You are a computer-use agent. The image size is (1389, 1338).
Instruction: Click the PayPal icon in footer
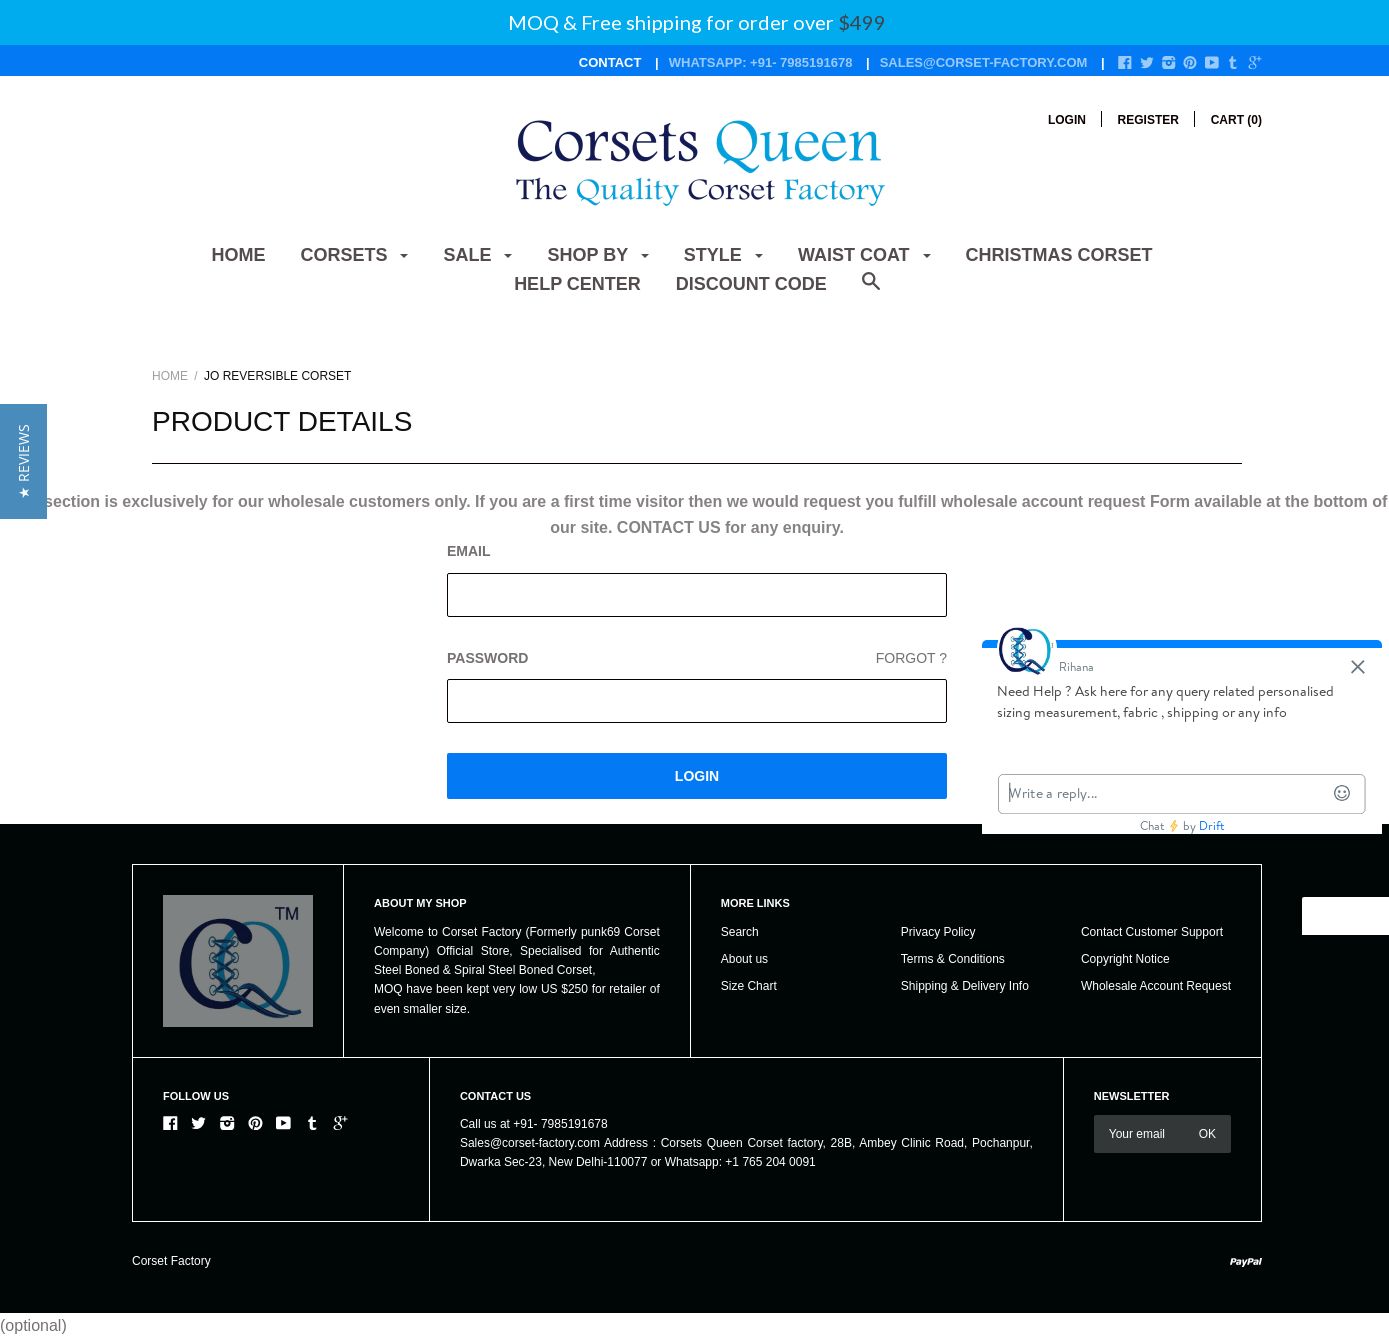click(x=1245, y=1262)
